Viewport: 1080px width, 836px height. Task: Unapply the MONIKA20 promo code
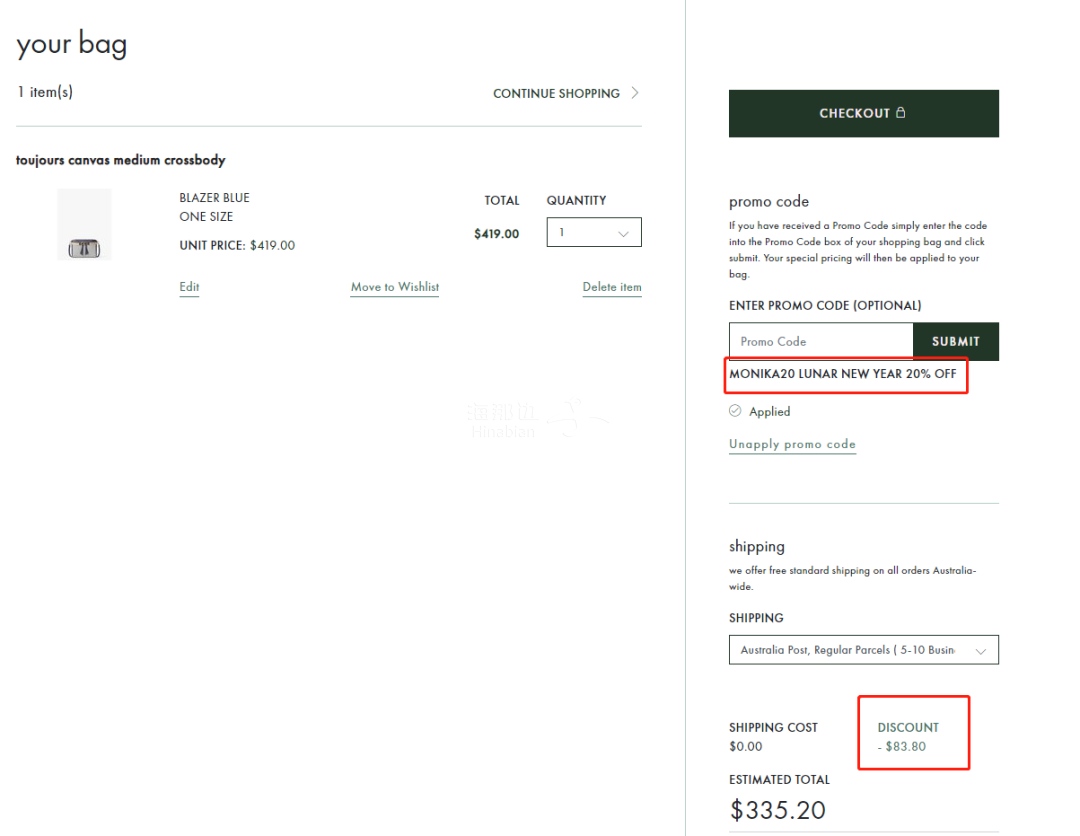(x=792, y=444)
